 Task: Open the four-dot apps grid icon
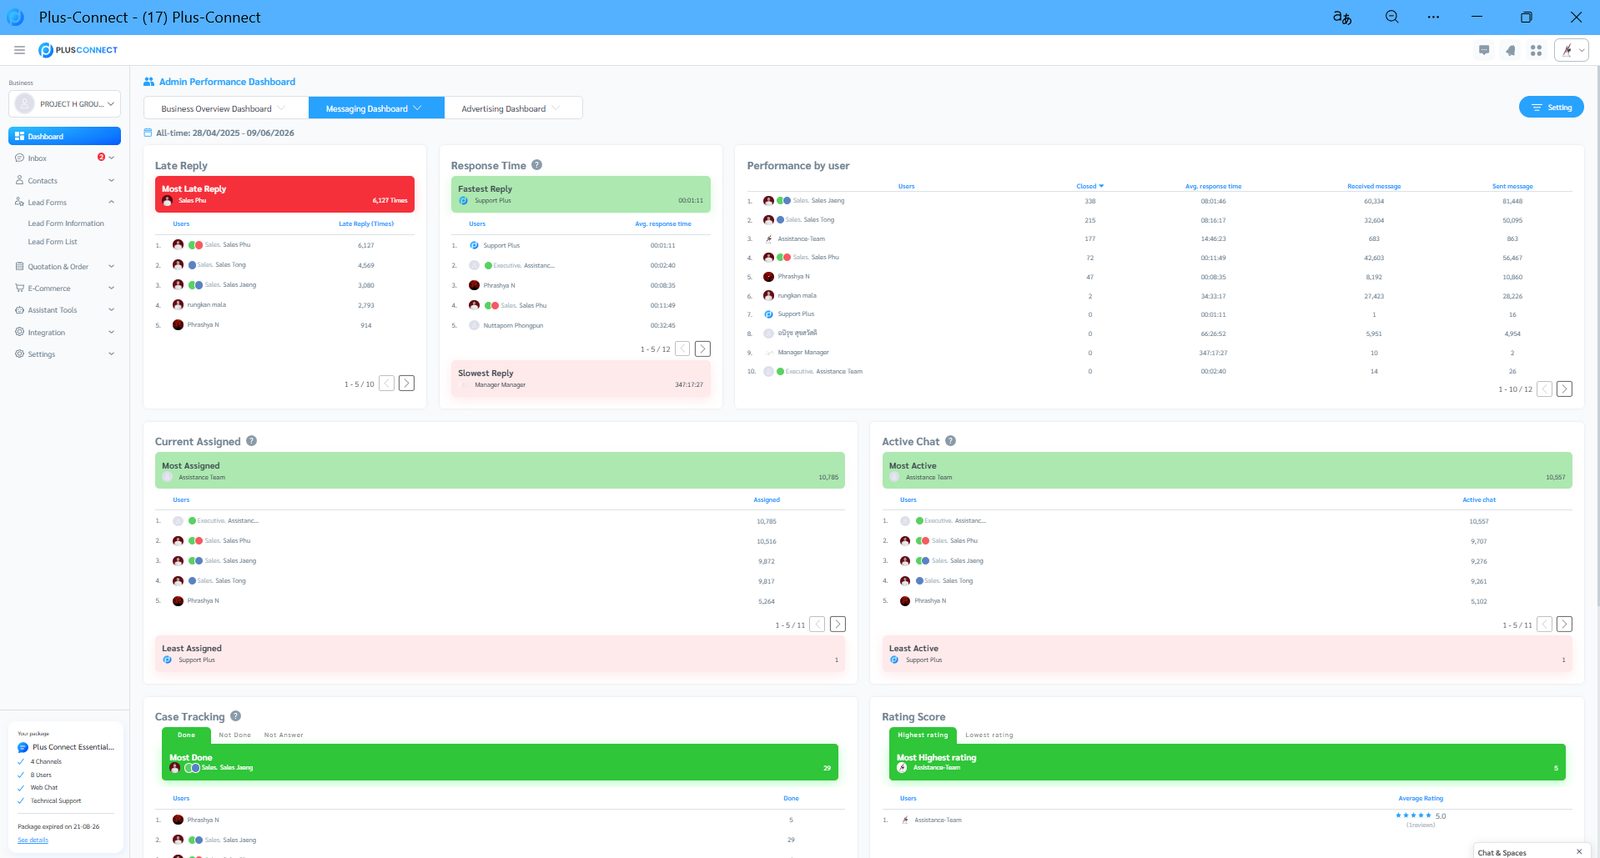[1536, 50]
